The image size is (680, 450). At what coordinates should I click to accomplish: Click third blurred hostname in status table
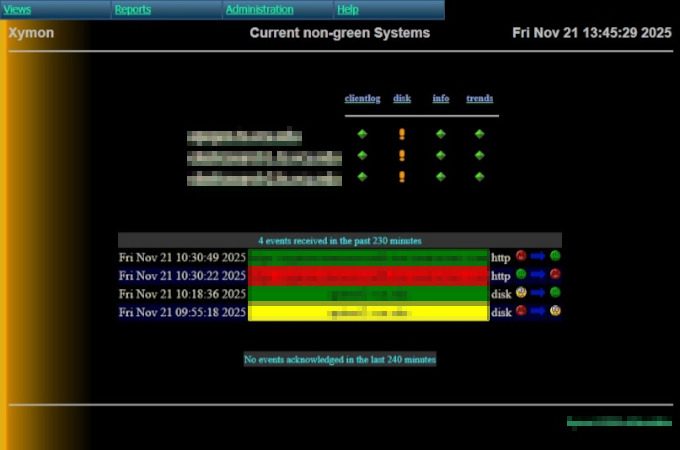click(265, 179)
